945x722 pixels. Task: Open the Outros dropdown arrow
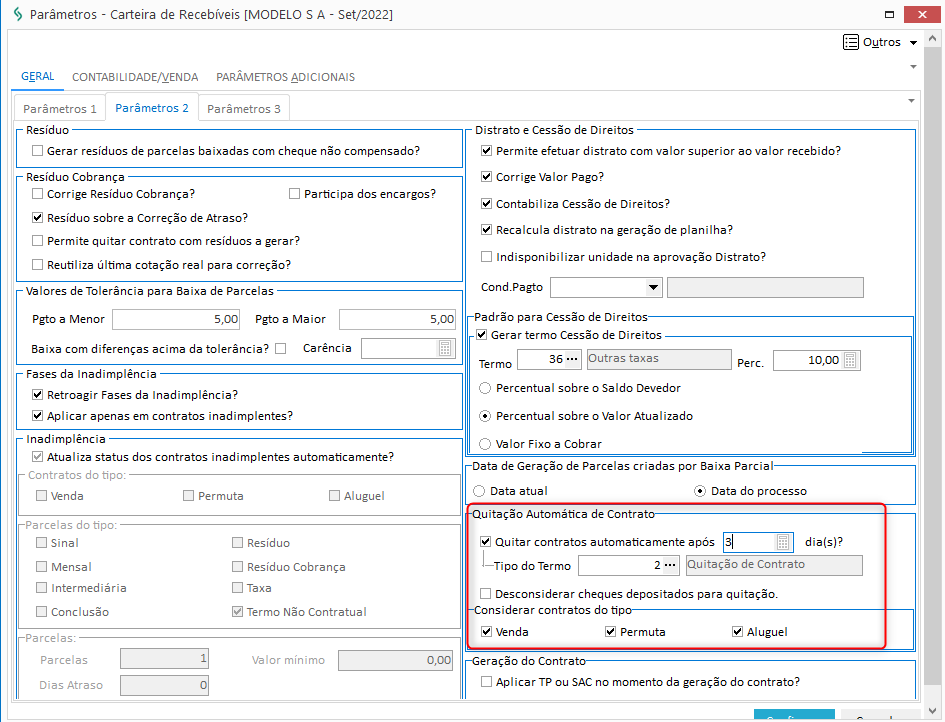[x=914, y=43]
